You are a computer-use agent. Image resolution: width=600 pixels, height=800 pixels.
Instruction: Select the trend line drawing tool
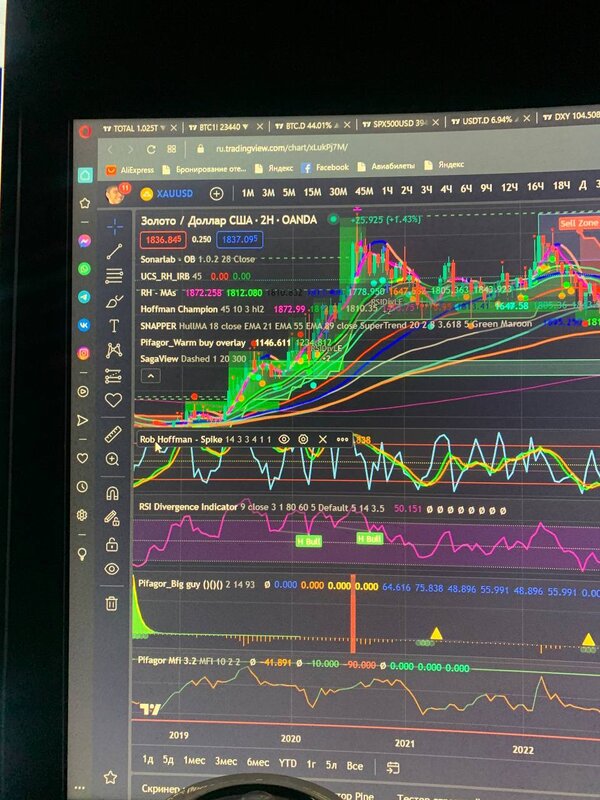tap(114, 251)
